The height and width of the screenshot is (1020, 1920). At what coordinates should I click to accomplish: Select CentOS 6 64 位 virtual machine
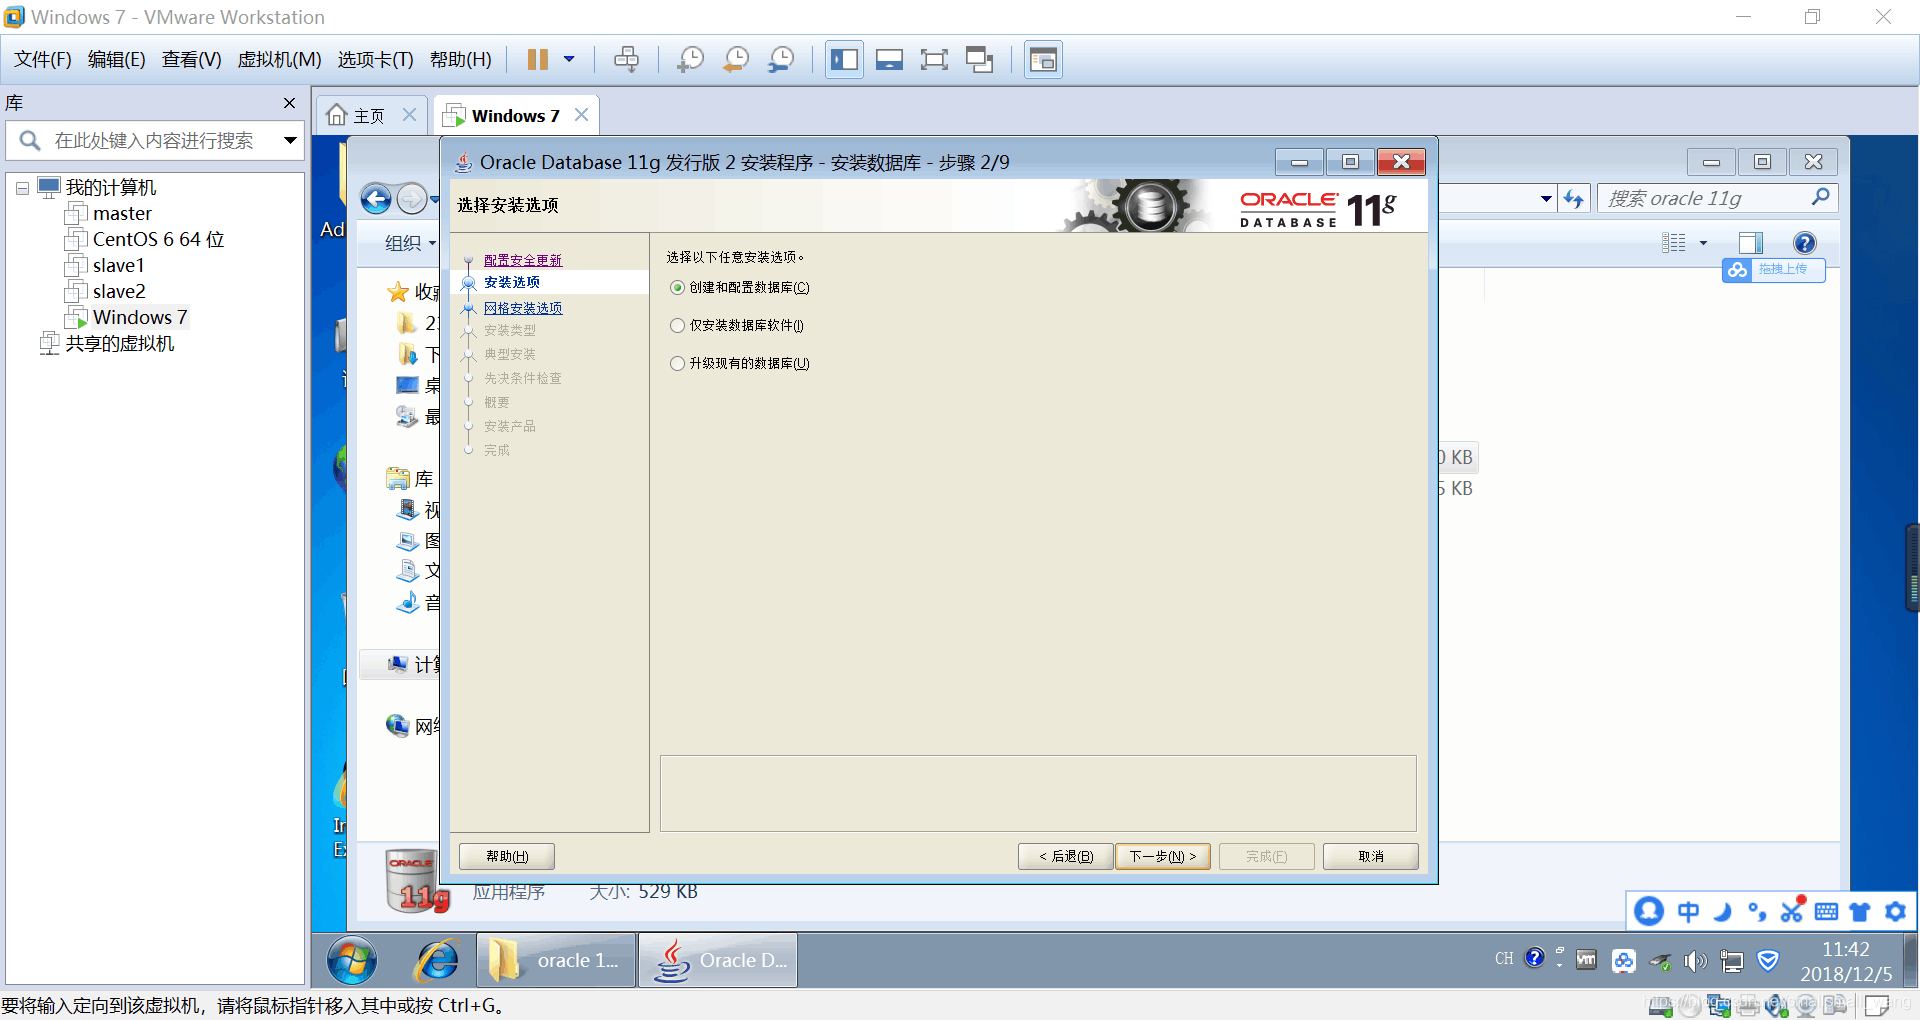pyautogui.click(x=158, y=240)
